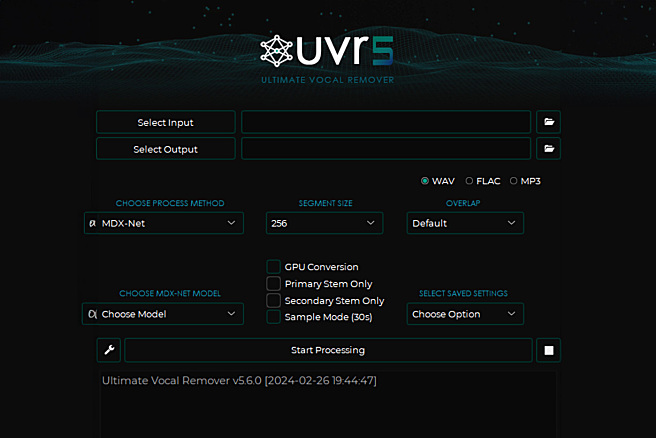The width and height of the screenshot is (656, 438).
Task: Open the Choose Model dropdown
Action: click(x=163, y=314)
